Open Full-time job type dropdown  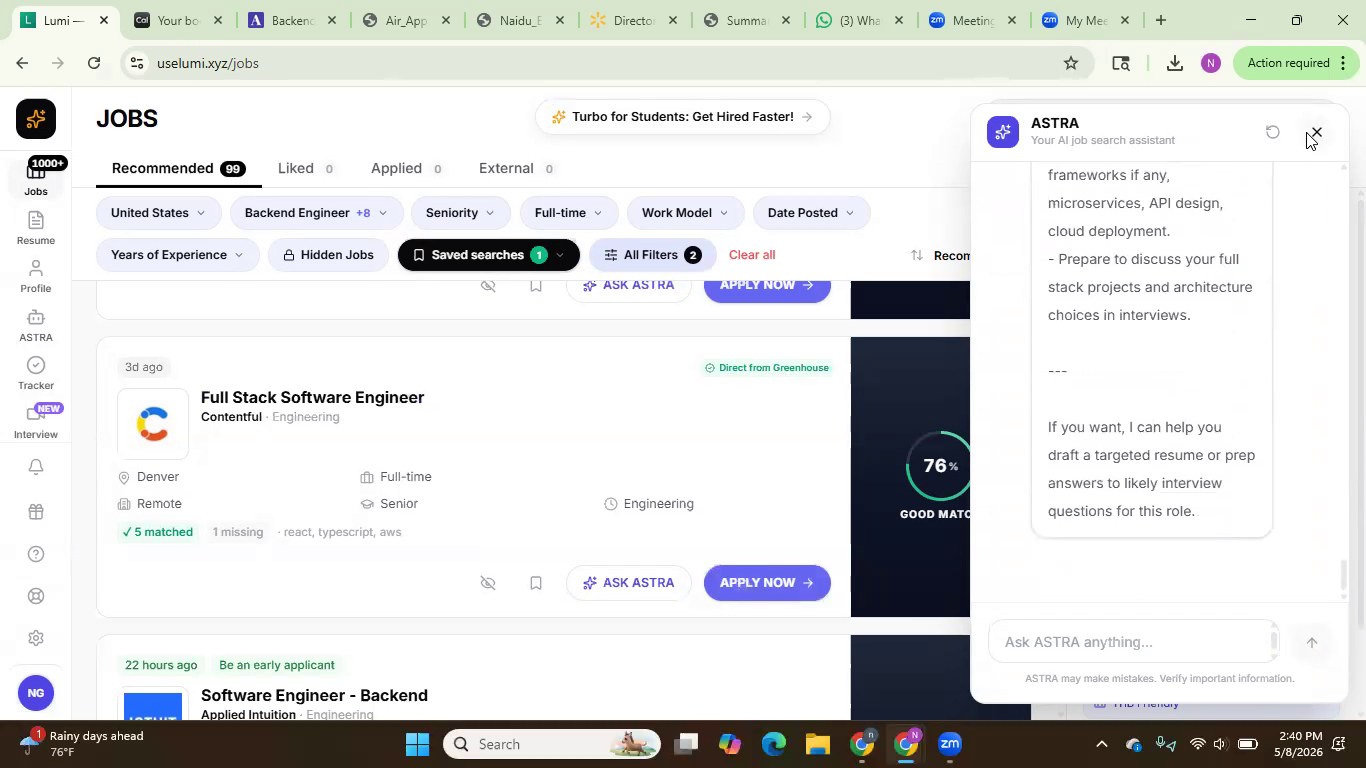pos(569,213)
